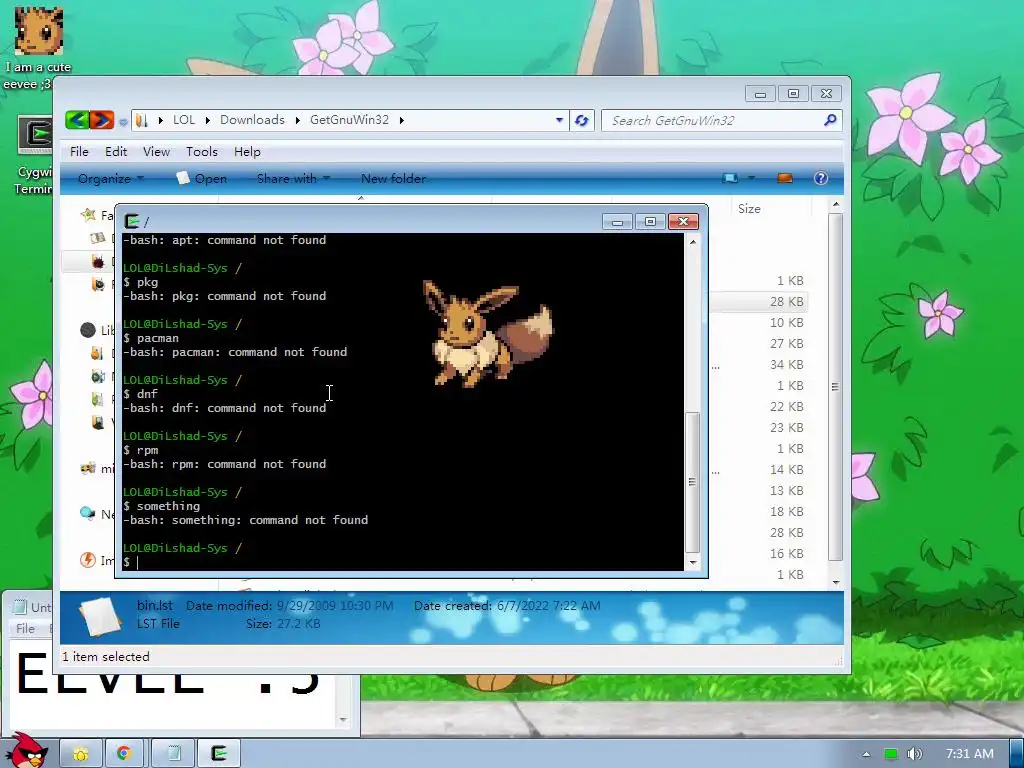Click Open in Explorer command bar
This screenshot has width=1024, height=768.
(x=202, y=178)
